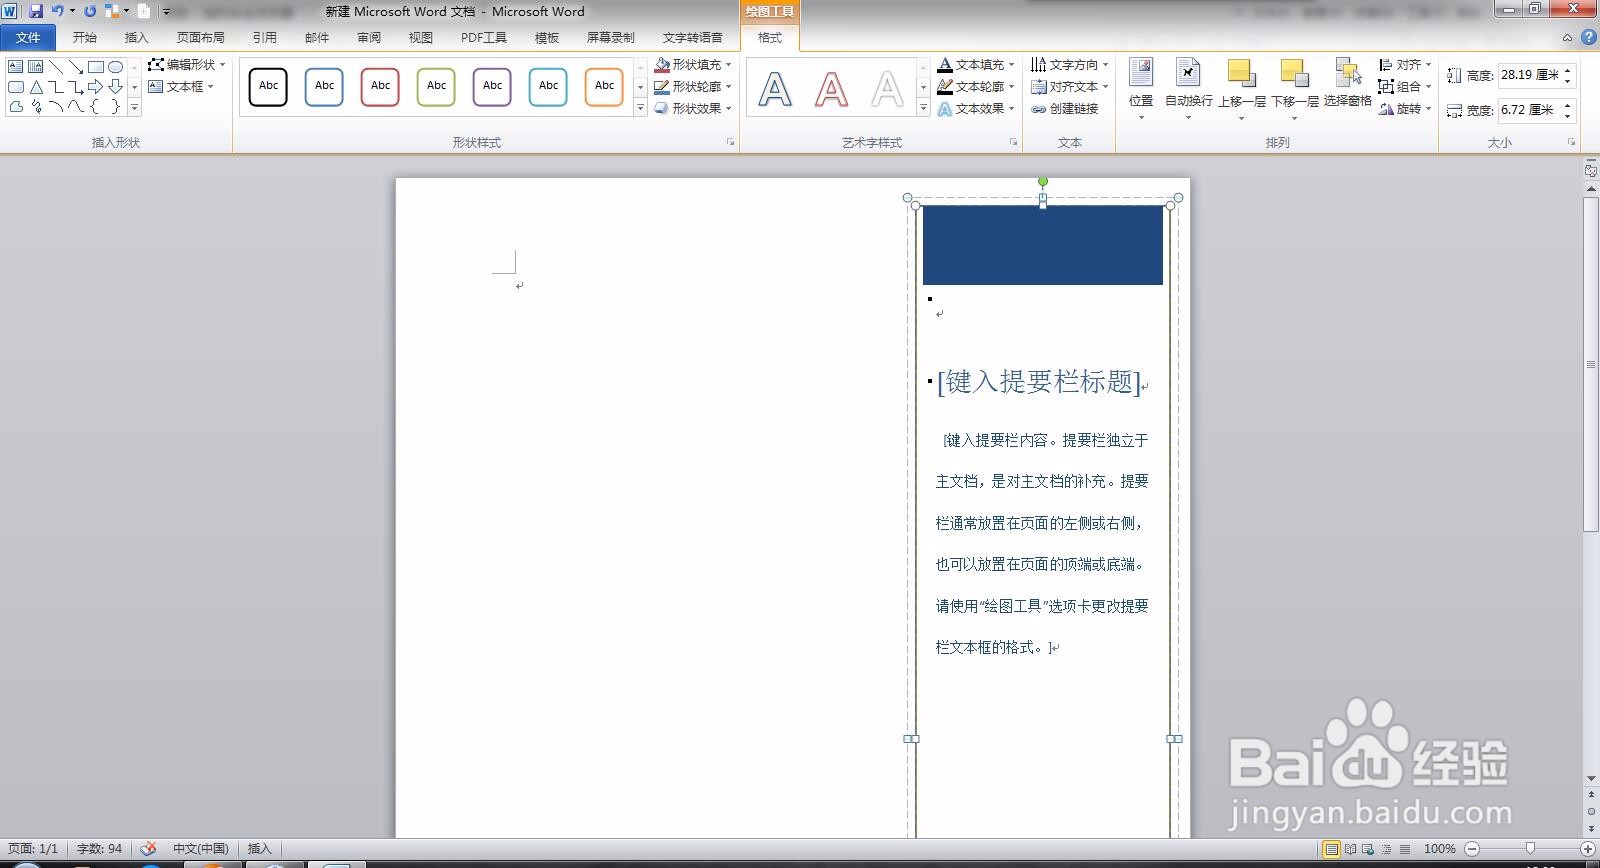Open the Shape Outline (形状轮廓) dropdown
This screenshot has height=868, width=1600.
[693, 86]
